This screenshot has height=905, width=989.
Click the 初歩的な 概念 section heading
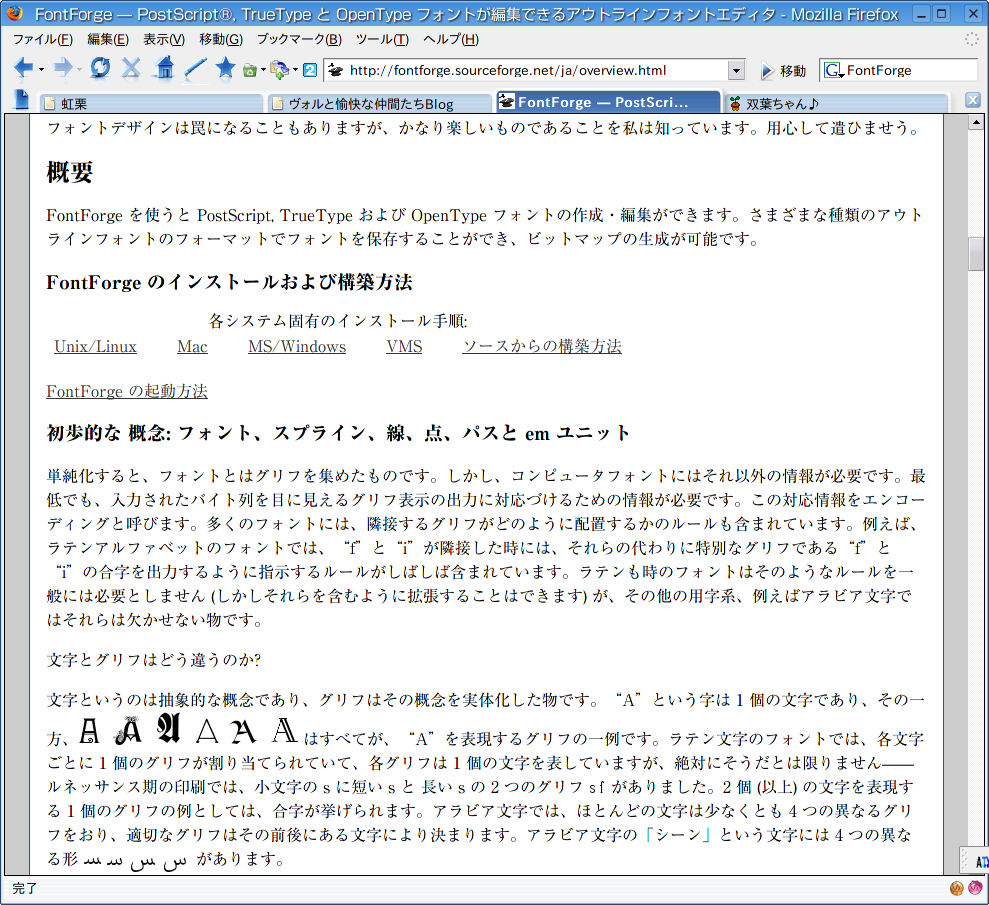click(339, 433)
